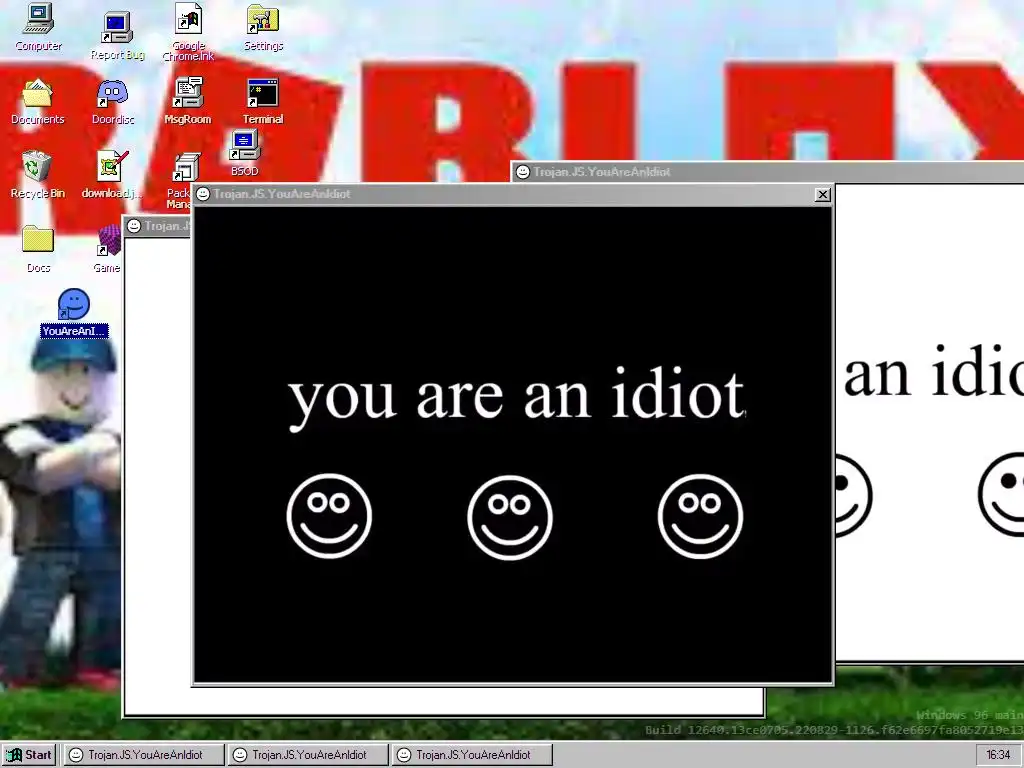Open the Recycle Bin icon

pyautogui.click(x=37, y=174)
